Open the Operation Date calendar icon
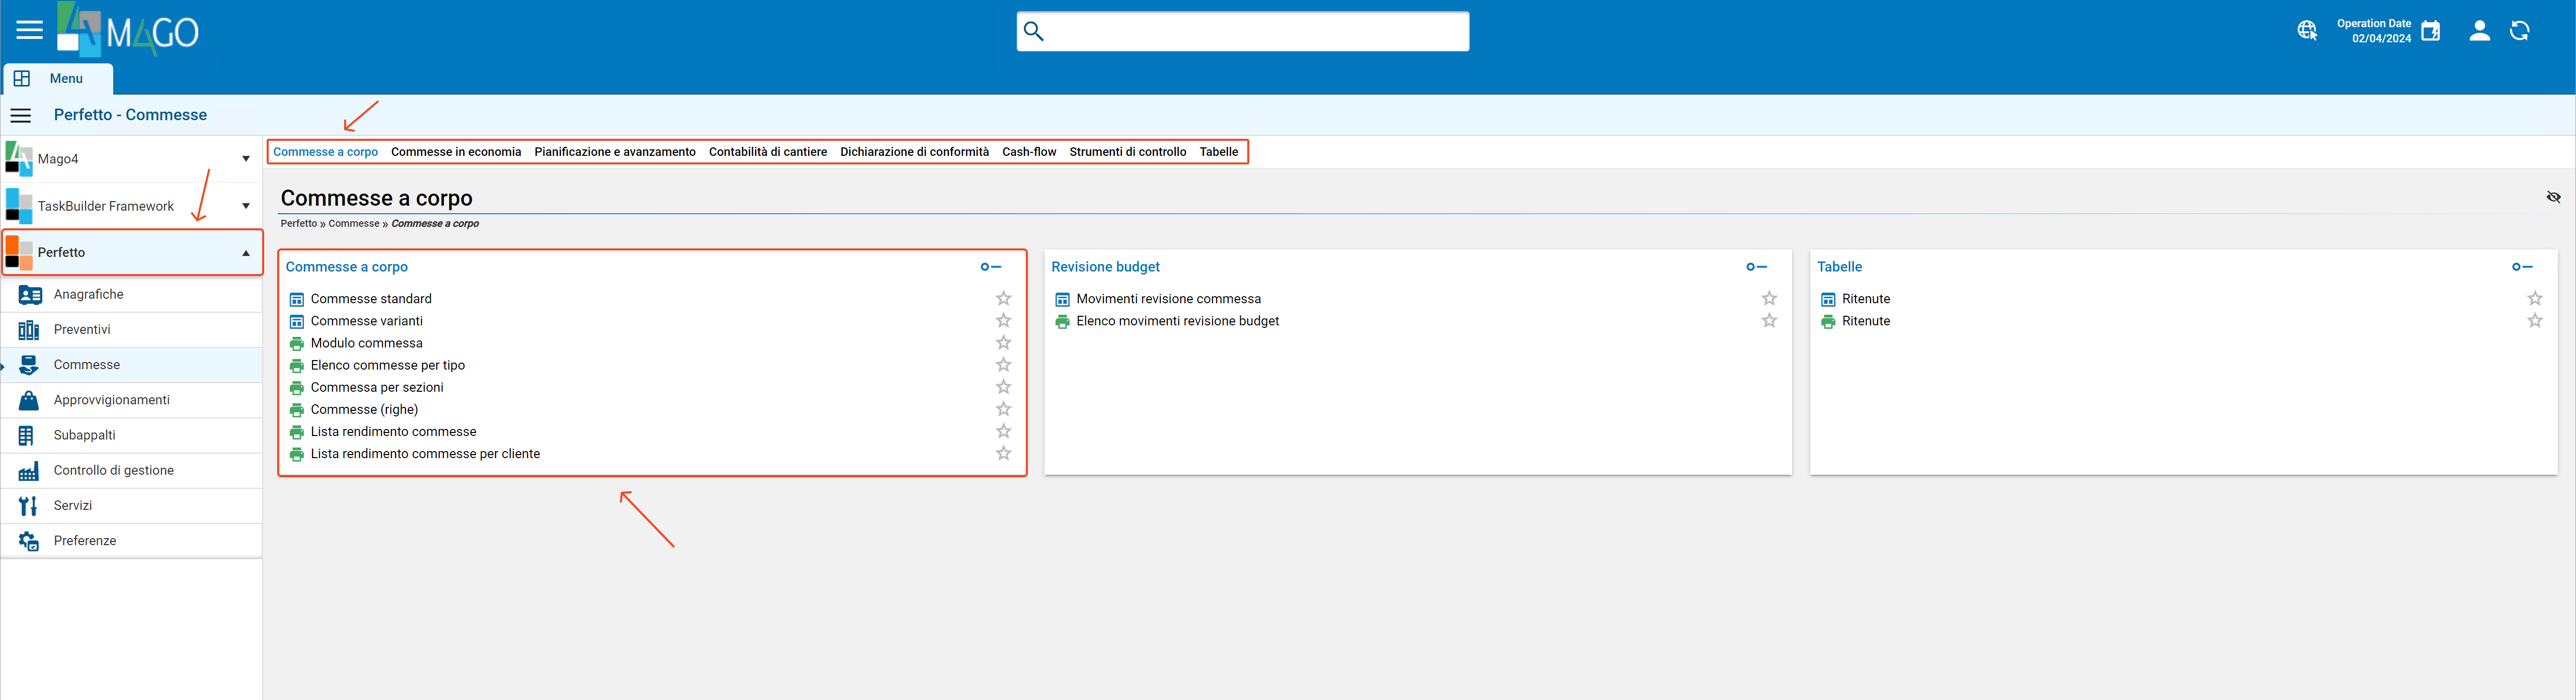The height and width of the screenshot is (700, 2576). pos(2431,31)
